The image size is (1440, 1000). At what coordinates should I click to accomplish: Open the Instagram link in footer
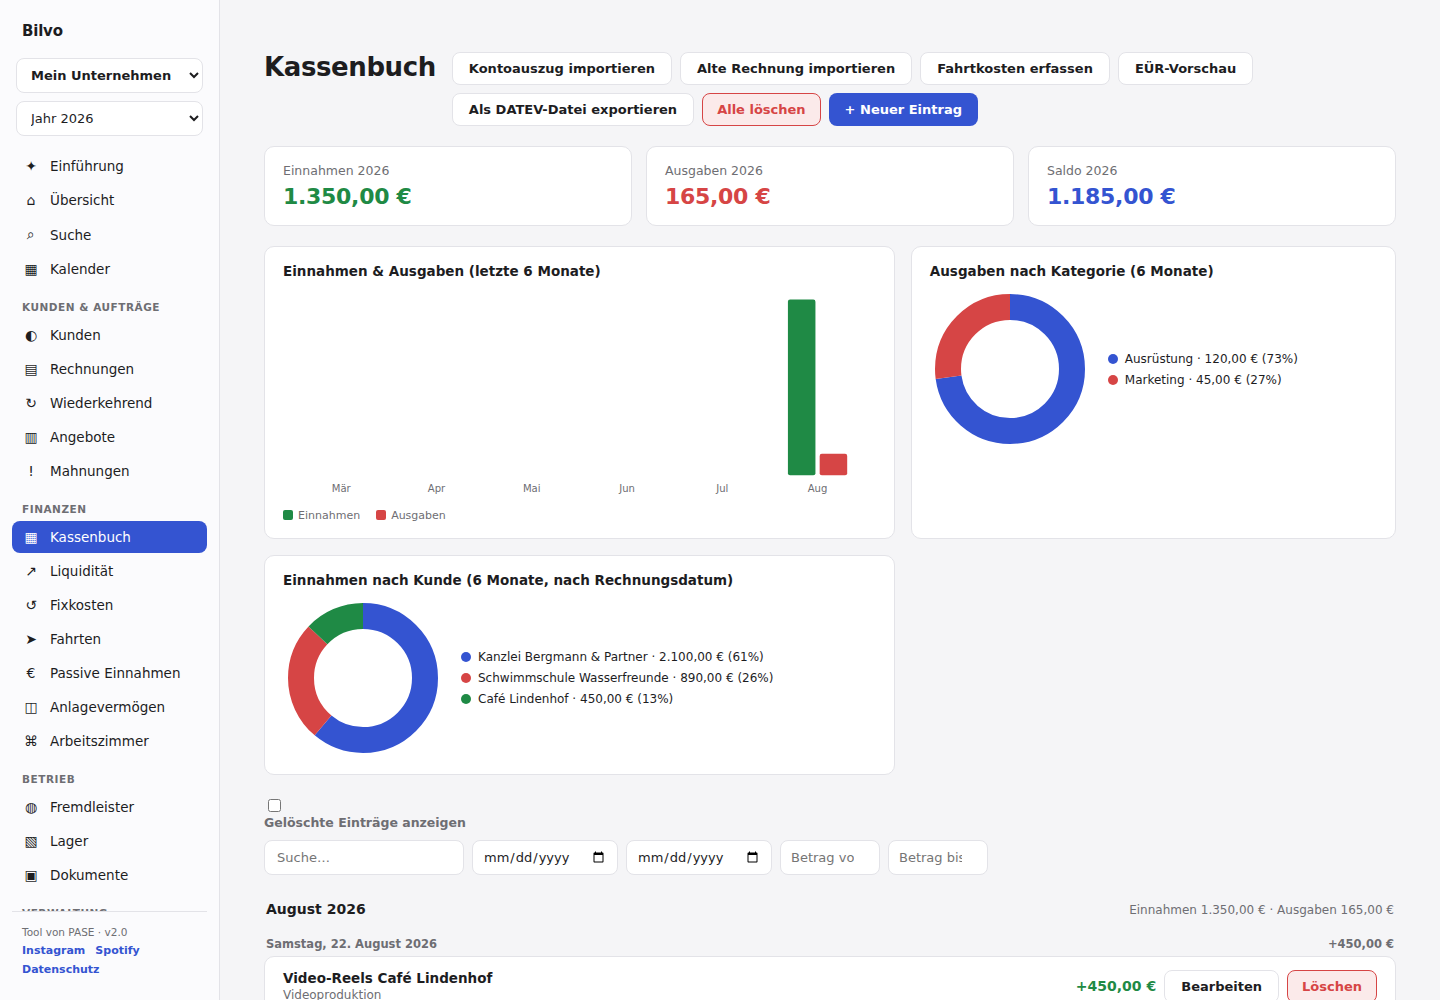pyautogui.click(x=54, y=950)
